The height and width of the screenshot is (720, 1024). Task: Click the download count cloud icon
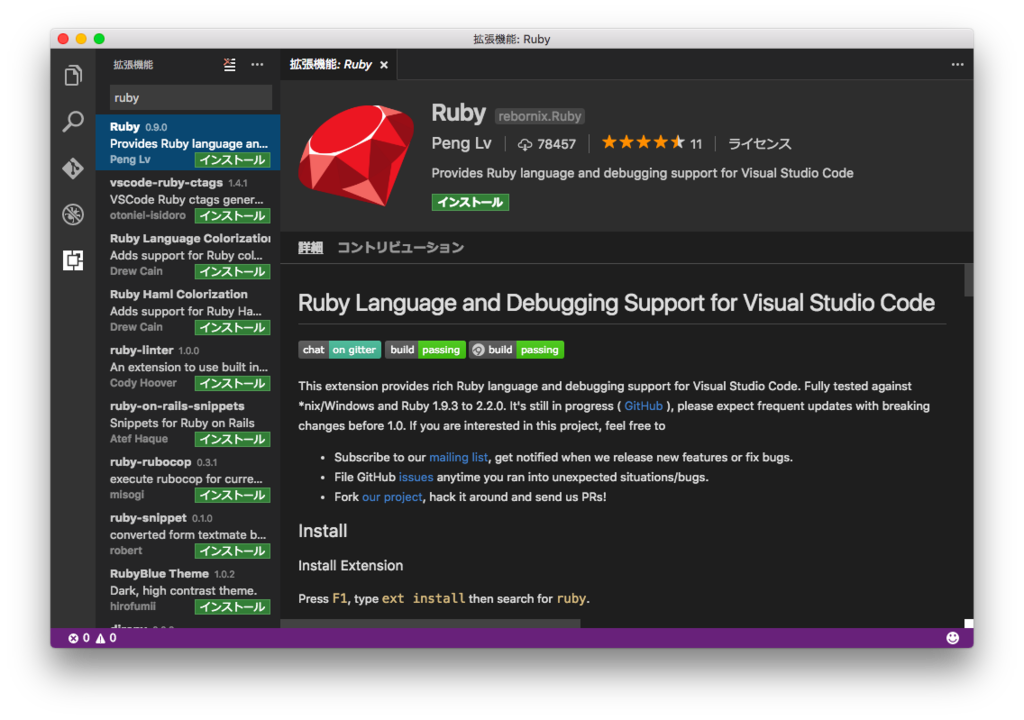click(x=525, y=144)
